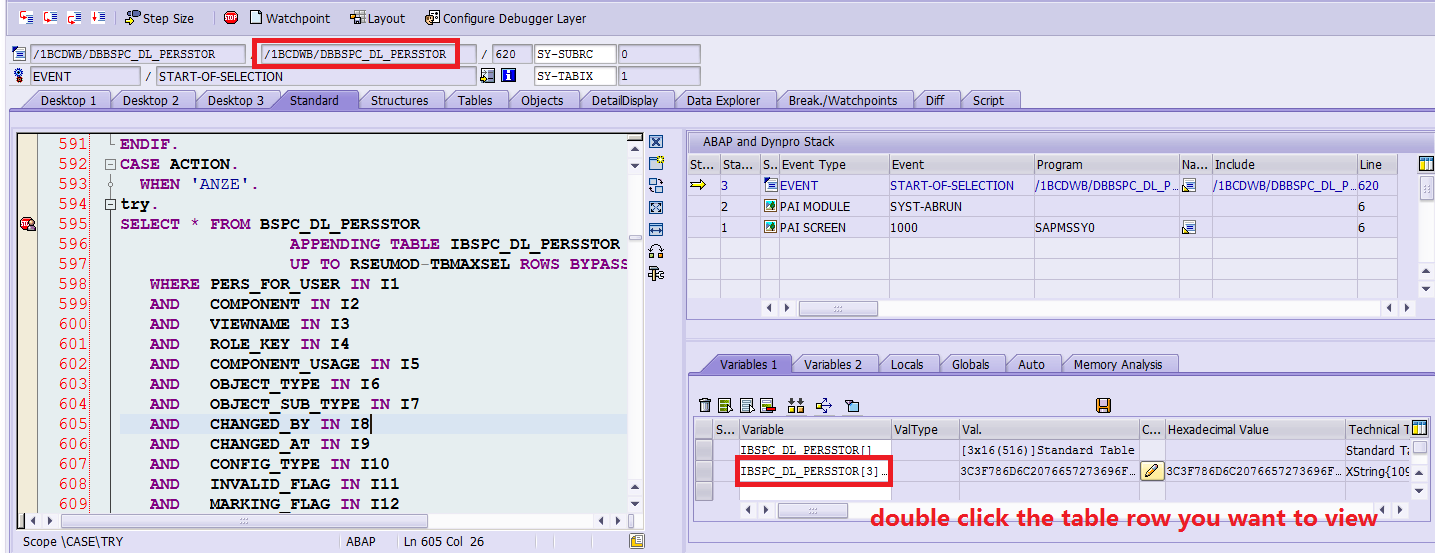Click the trash delete icon in the variables toolbar
This screenshot has height=553, width=1435.
[x=705, y=405]
